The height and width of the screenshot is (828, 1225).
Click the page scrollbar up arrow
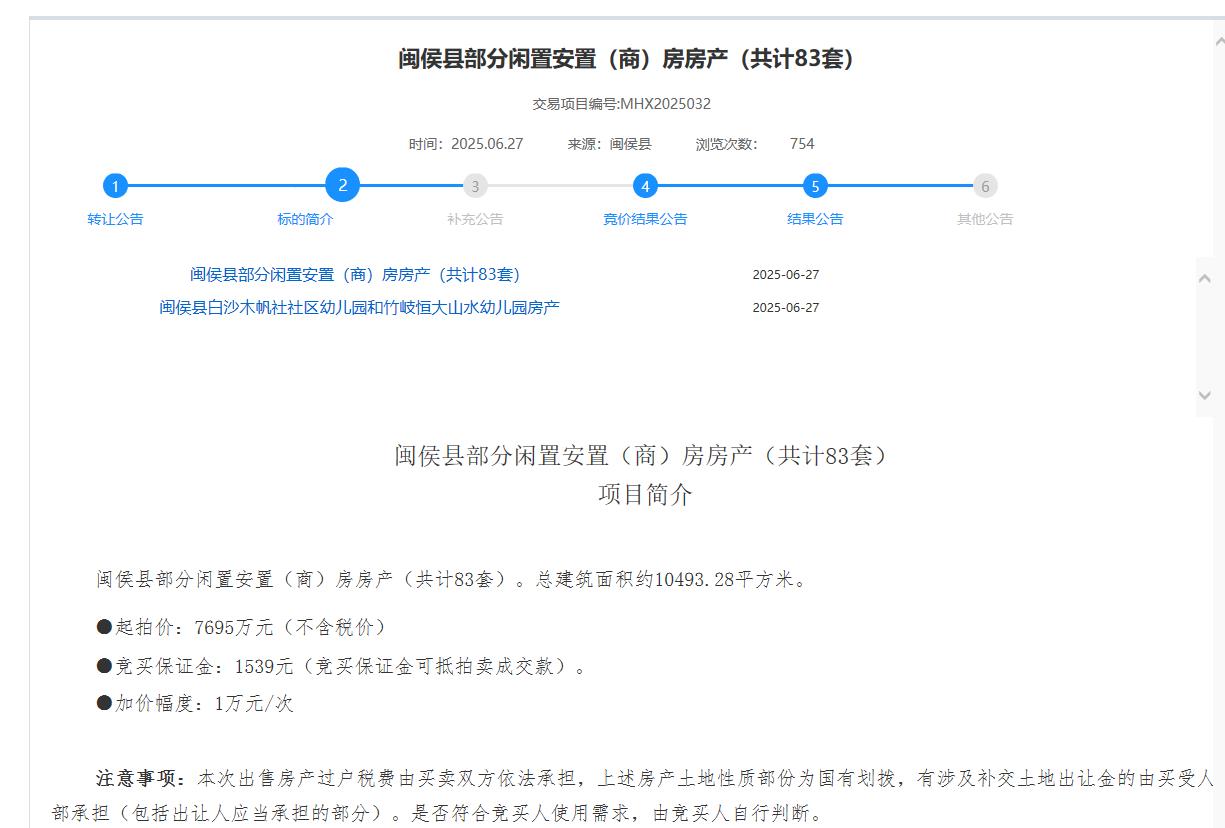pos(1218,41)
